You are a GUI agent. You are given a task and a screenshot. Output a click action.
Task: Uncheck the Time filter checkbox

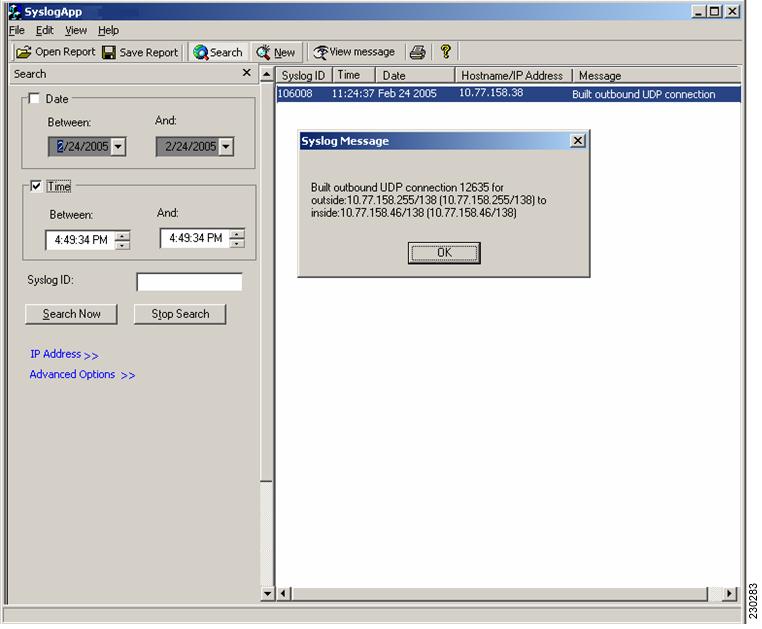(35, 186)
